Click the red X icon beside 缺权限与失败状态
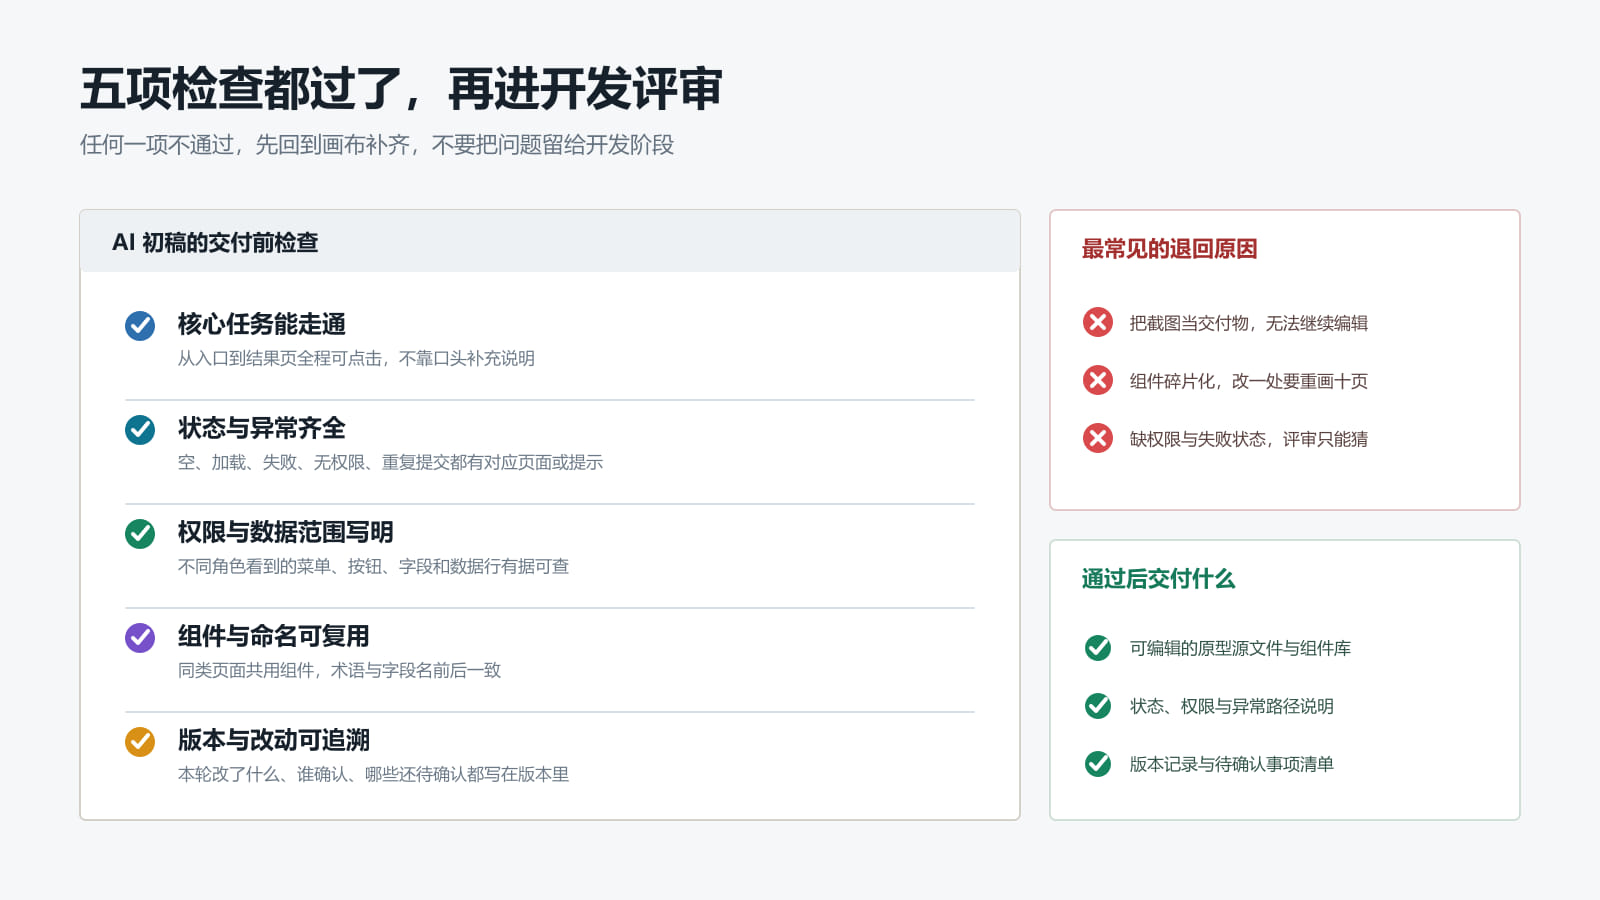Screen dimensions: 1600x900 tap(1098, 438)
